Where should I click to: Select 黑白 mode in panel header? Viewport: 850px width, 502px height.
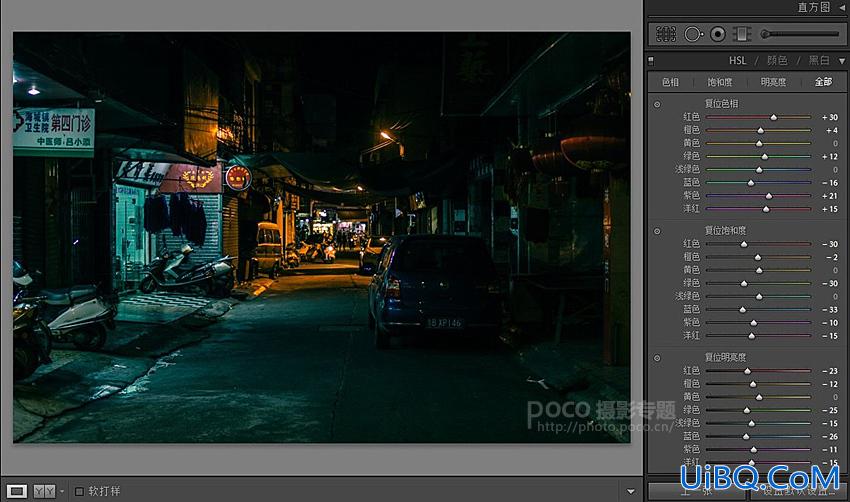click(819, 61)
